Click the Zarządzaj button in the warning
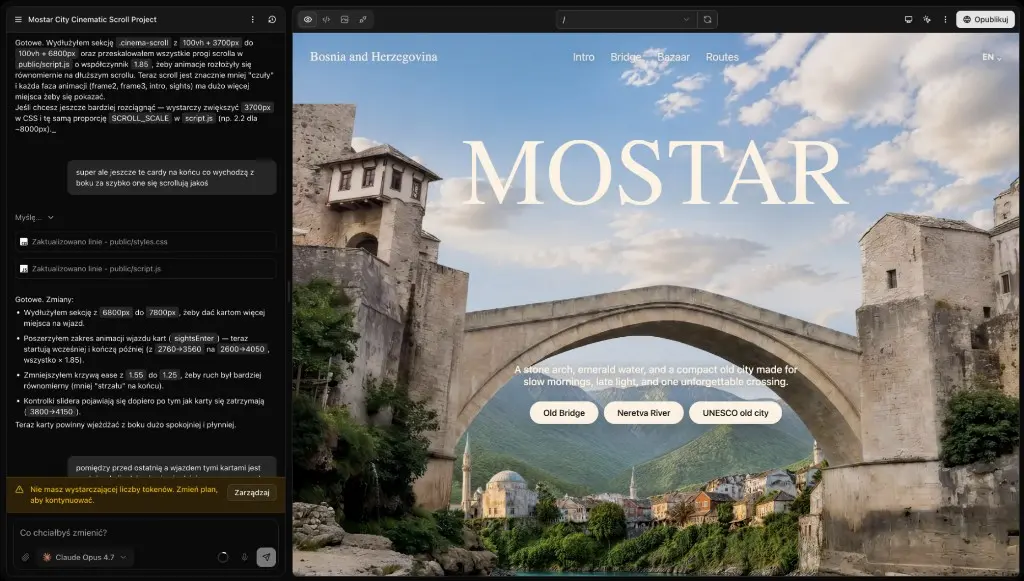The width and height of the screenshot is (1024, 581). point(251,493)
